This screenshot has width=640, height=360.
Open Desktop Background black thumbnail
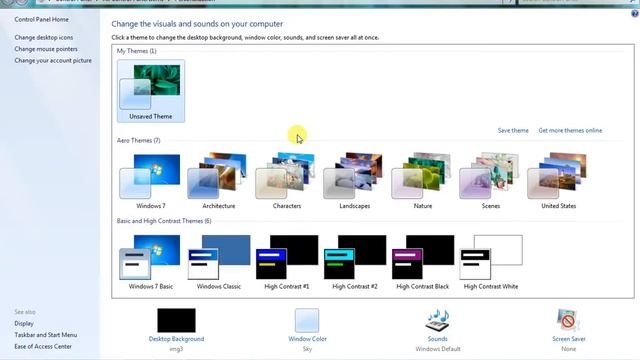point(176,320)
